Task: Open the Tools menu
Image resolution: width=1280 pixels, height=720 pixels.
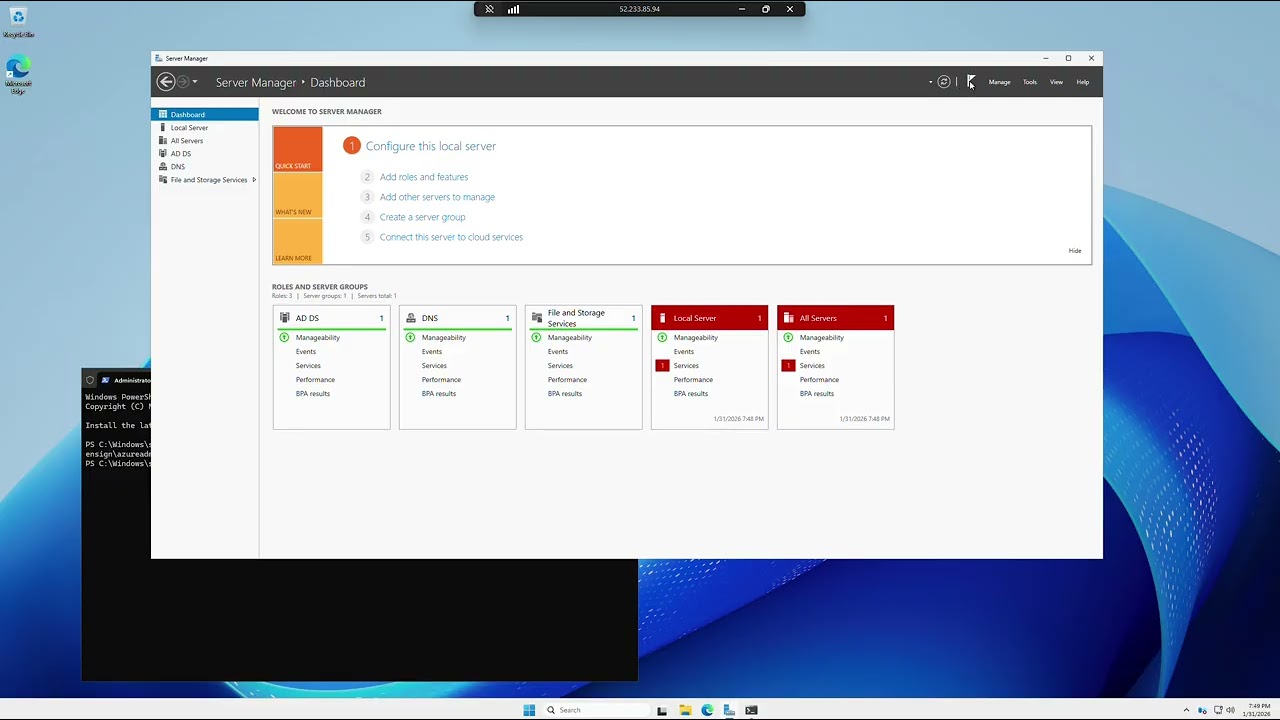Action: (1029, 82)
